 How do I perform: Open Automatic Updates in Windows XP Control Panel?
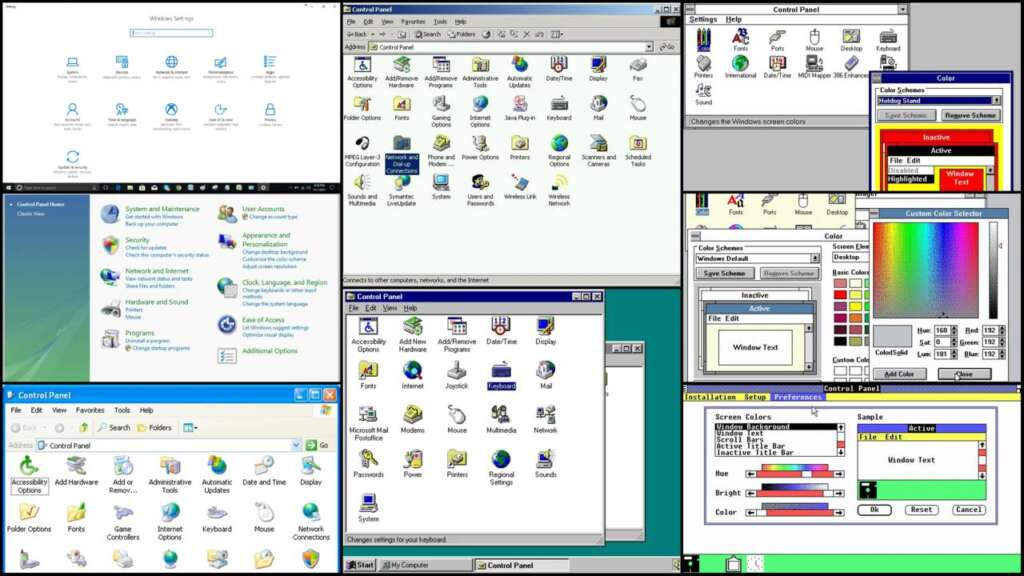point(217,474)
